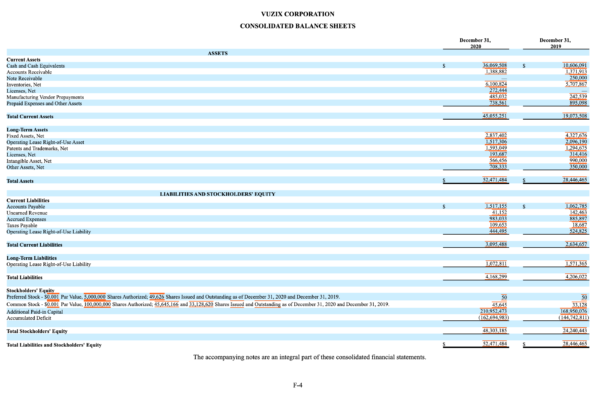Select the 2020 Accounts Payable value
The image size is (600, 398).
pos(496,206)
